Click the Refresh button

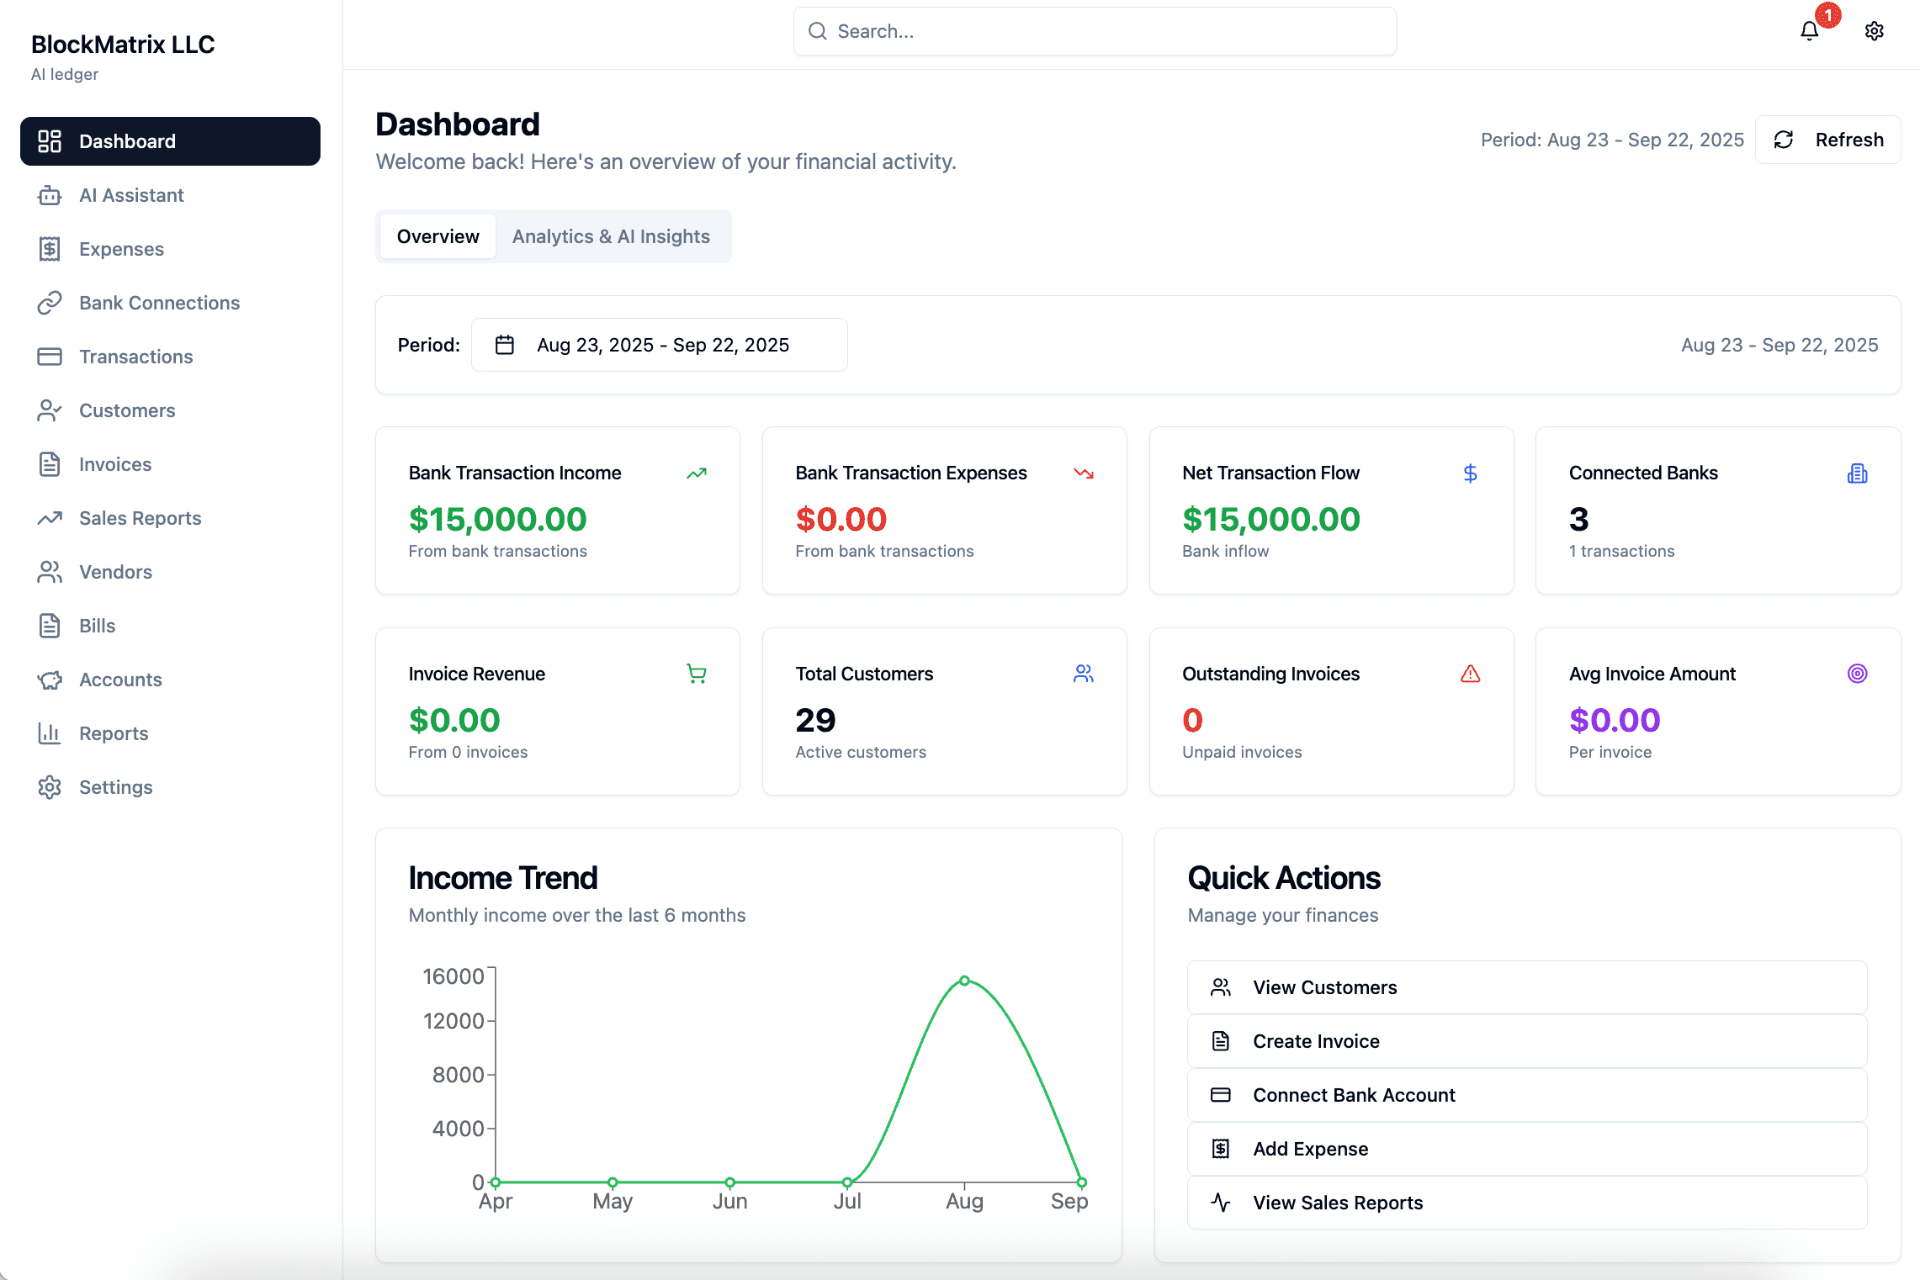tap(1828, 139)
